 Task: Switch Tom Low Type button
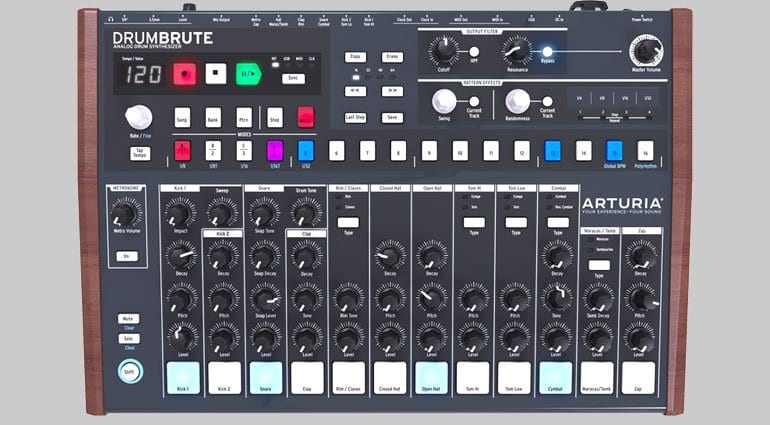coord(516,223)
